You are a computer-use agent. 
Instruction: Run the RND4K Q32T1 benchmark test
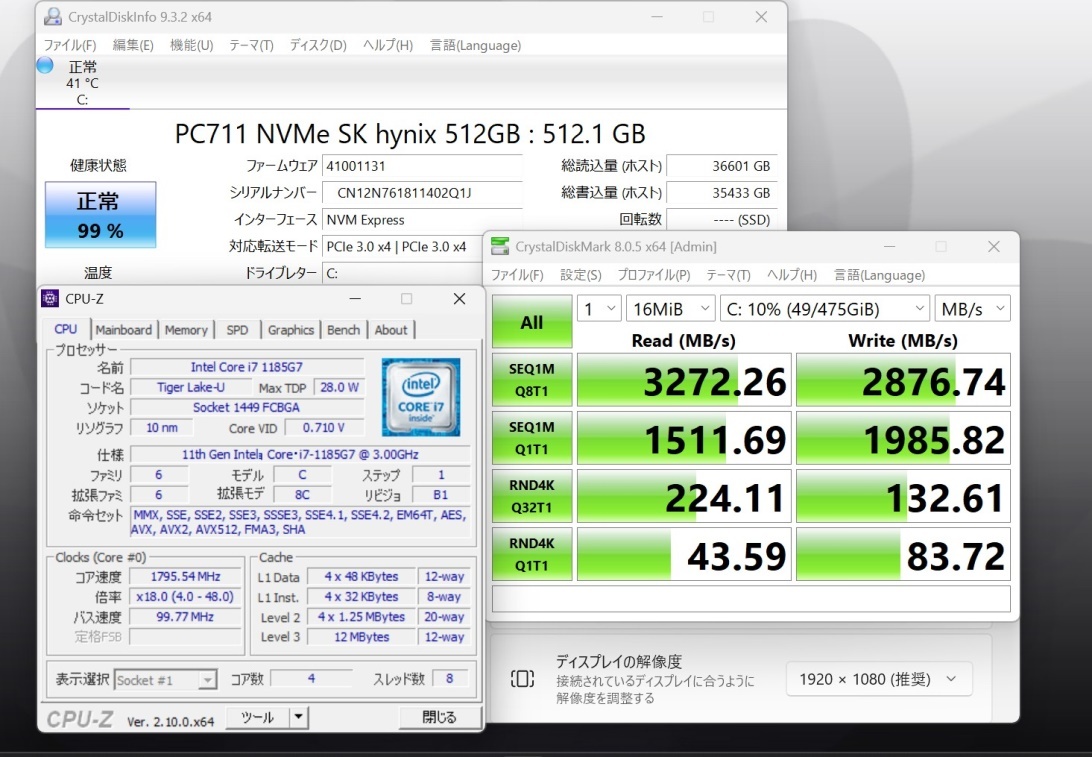pyautogui.click(x=532, y=496)
